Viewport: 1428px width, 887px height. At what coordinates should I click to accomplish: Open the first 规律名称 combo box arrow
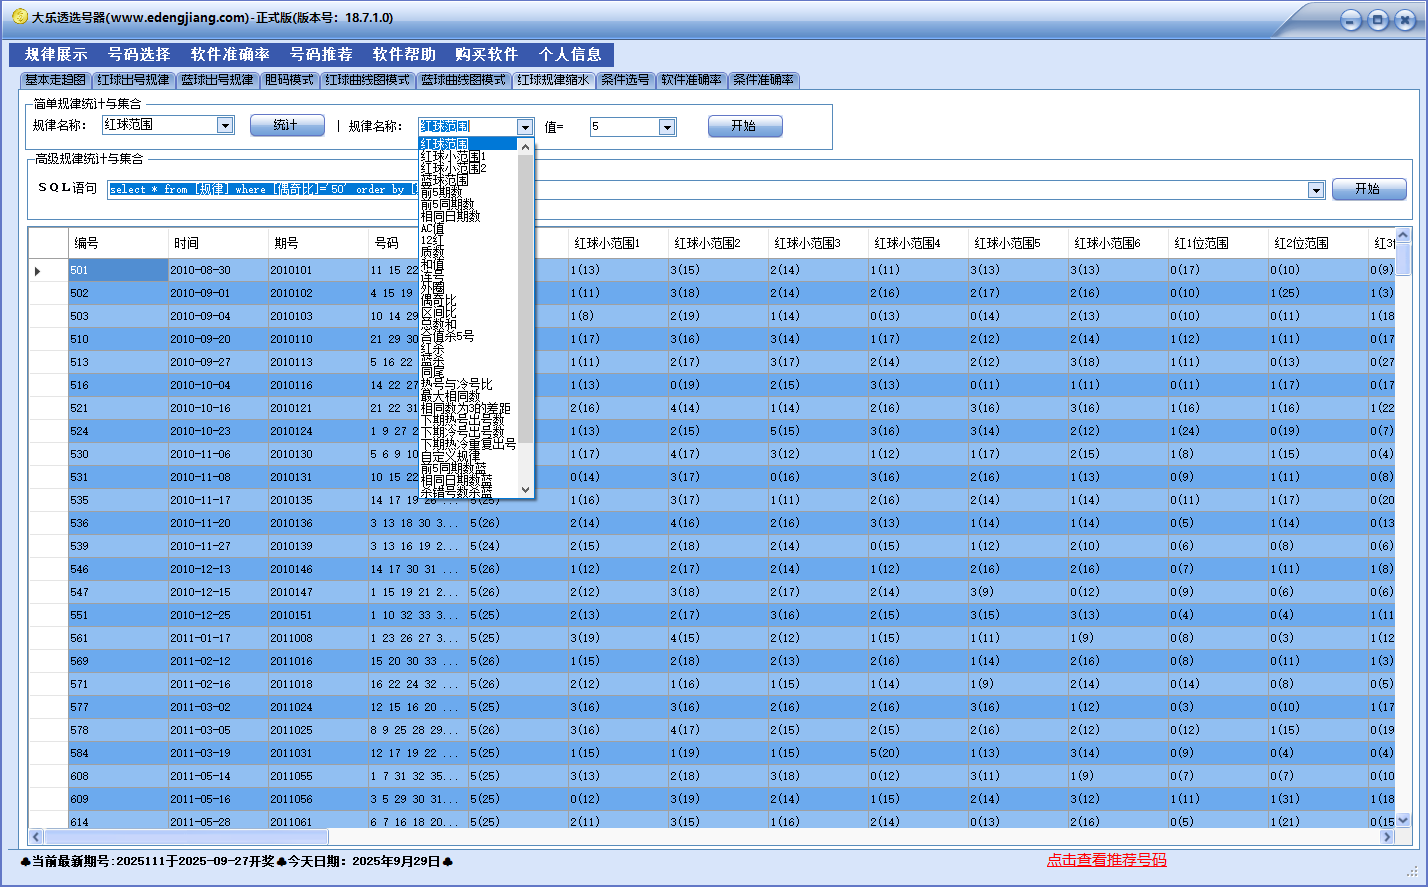tap(225, 126)
